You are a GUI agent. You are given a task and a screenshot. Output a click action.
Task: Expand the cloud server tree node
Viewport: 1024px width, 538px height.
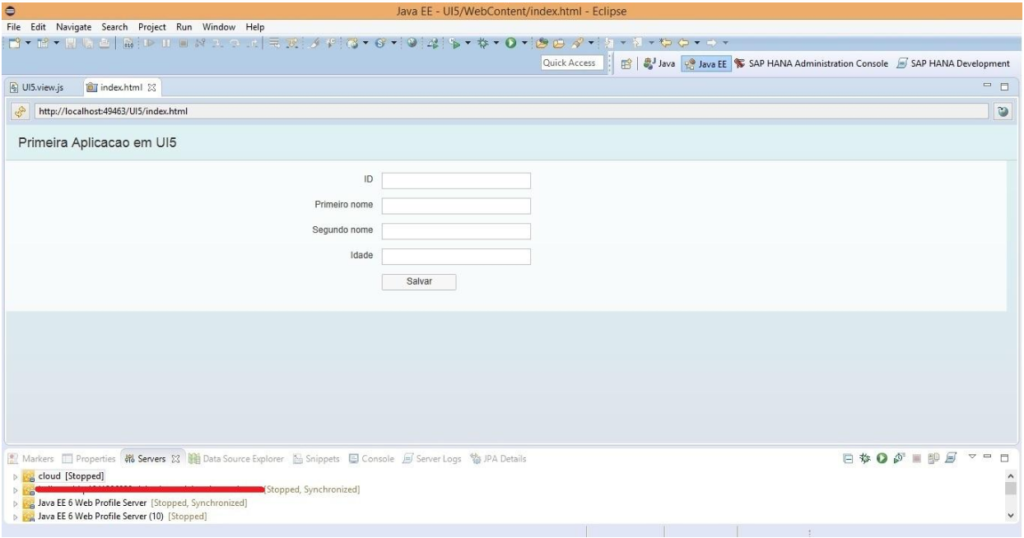click(15, 476)
